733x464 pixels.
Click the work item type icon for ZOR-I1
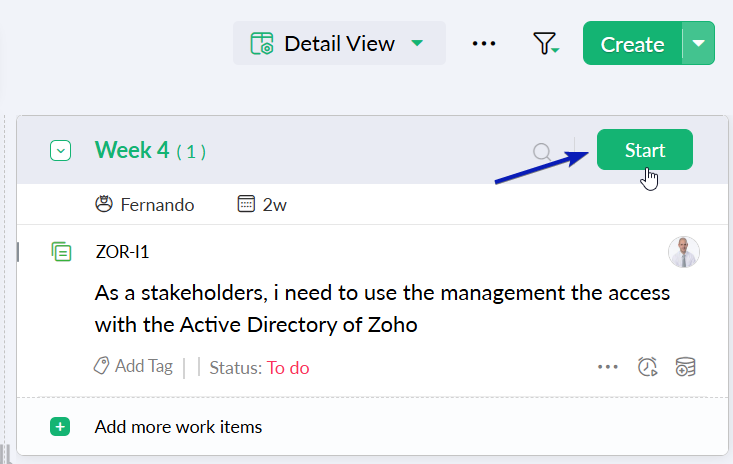pos(61,252)
